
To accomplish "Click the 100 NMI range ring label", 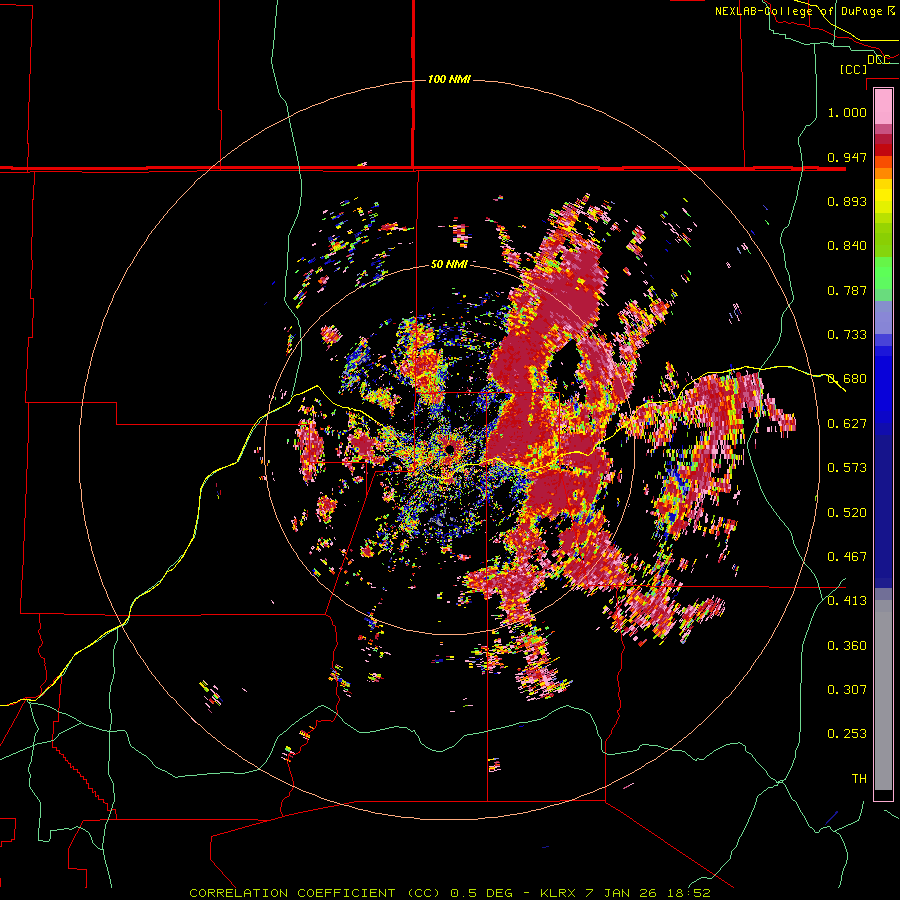I will coord(449,79).
